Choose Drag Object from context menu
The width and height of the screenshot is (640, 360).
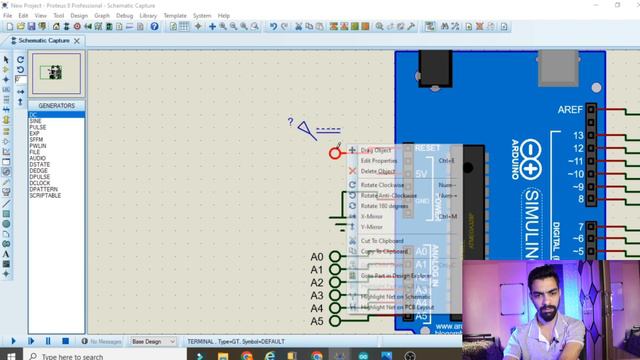click(x=376, y=150)
